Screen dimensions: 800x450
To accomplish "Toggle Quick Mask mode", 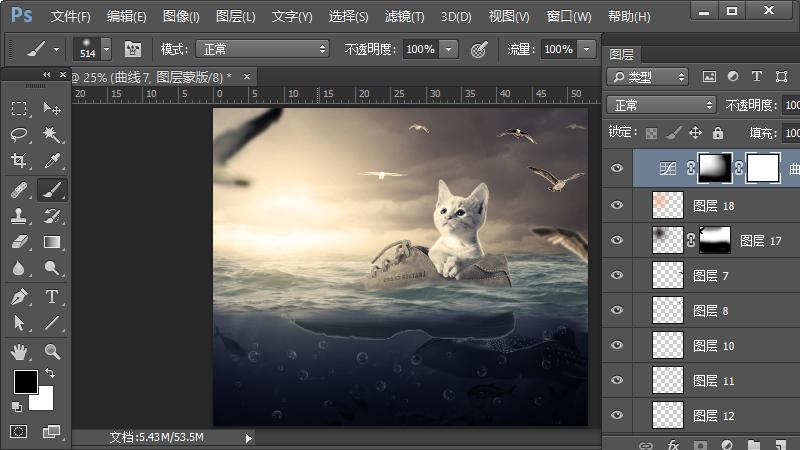I will click(19, 432).
